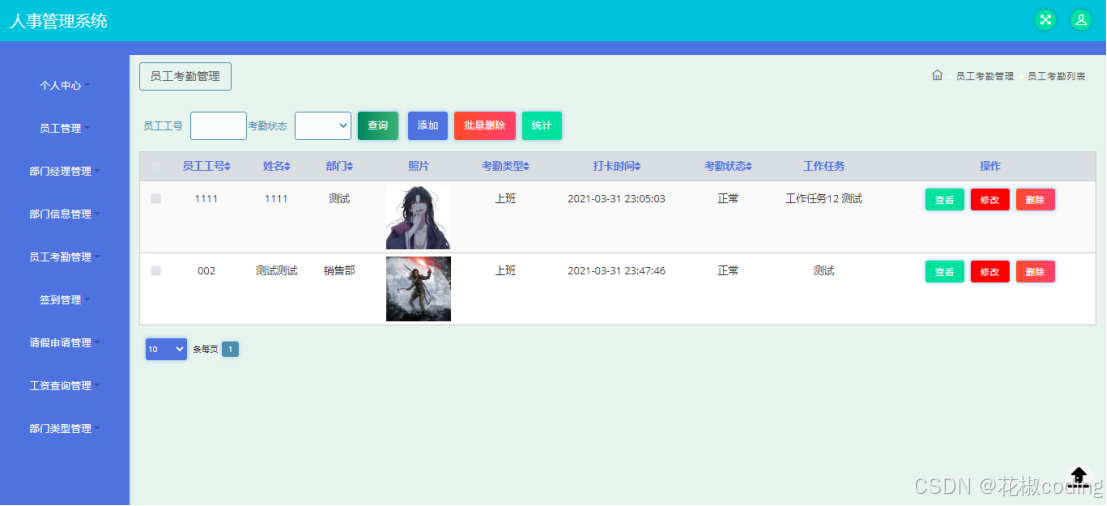The image size is (1107, 506).
Task: Sort by 考勤状态 column arrows
Action: [x=749, y=167]
